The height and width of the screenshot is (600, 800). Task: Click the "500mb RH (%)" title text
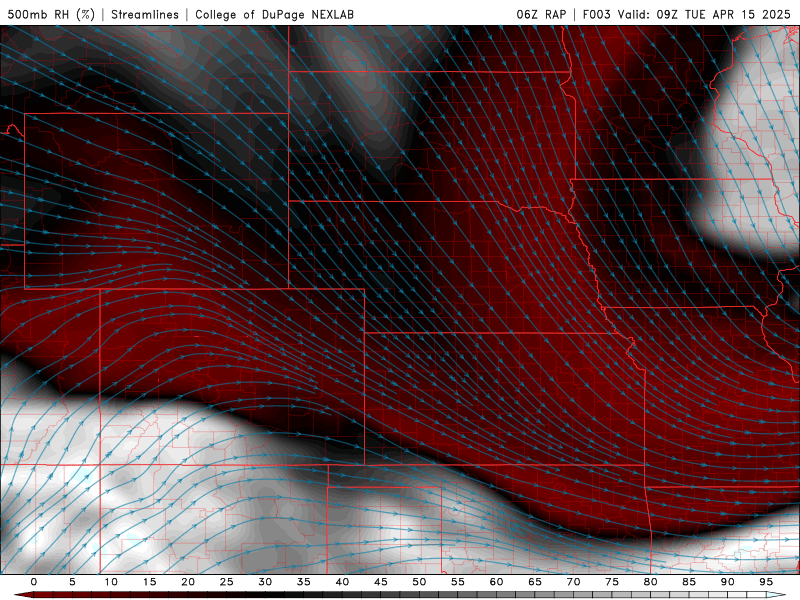[x=51, y=14]
